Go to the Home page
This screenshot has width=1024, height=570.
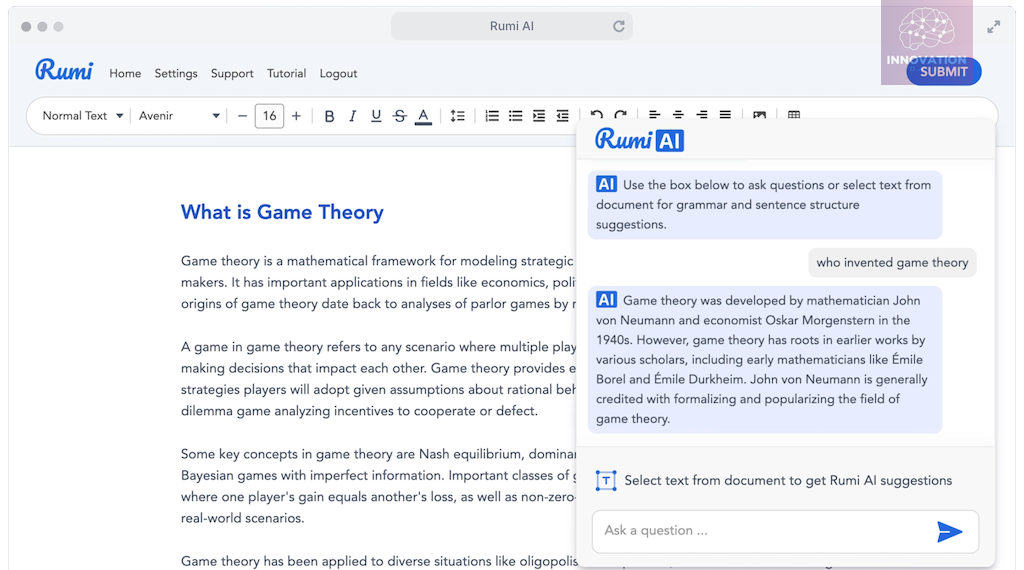(x=125, y=74)
